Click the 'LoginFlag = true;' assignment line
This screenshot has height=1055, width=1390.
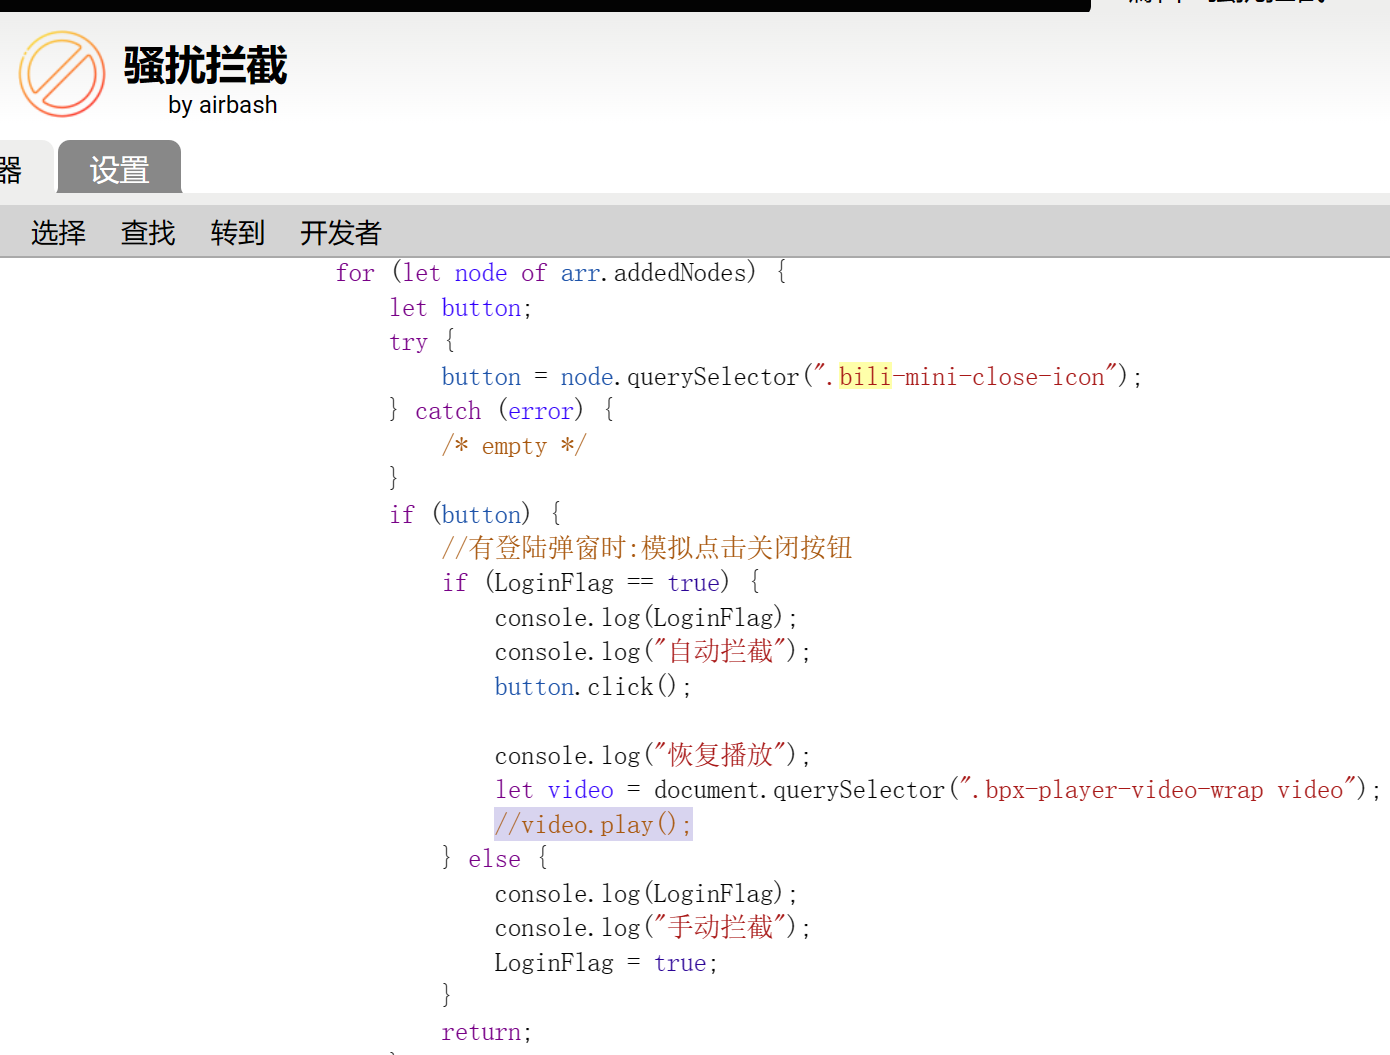(605, 963)
